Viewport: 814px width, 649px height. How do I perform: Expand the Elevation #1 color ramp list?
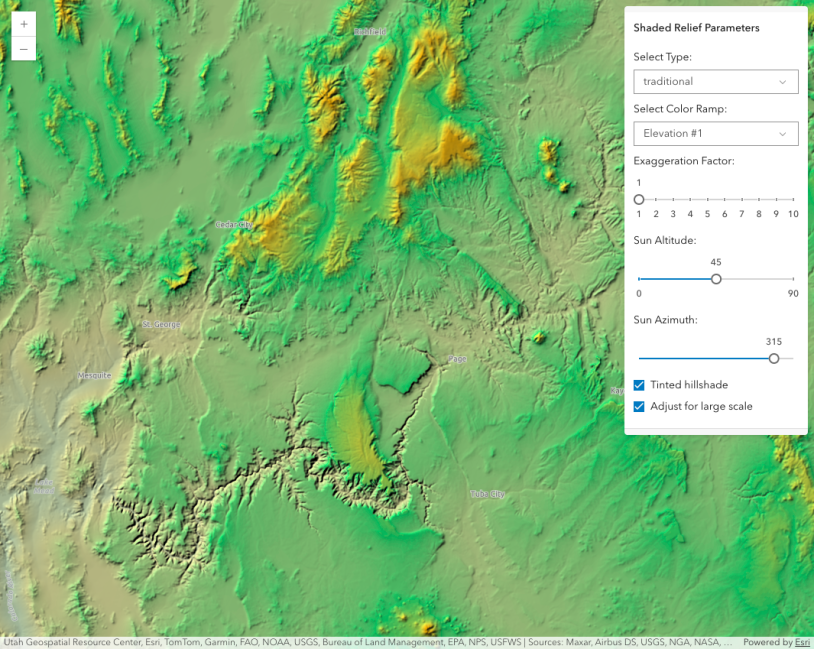pos(715,133)
